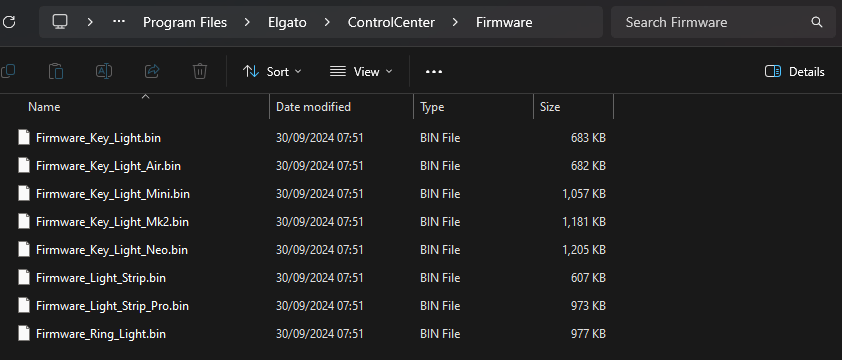
Task: Select Firmware_Key_Light_Mk2.bin file
Action: [112, 222]
